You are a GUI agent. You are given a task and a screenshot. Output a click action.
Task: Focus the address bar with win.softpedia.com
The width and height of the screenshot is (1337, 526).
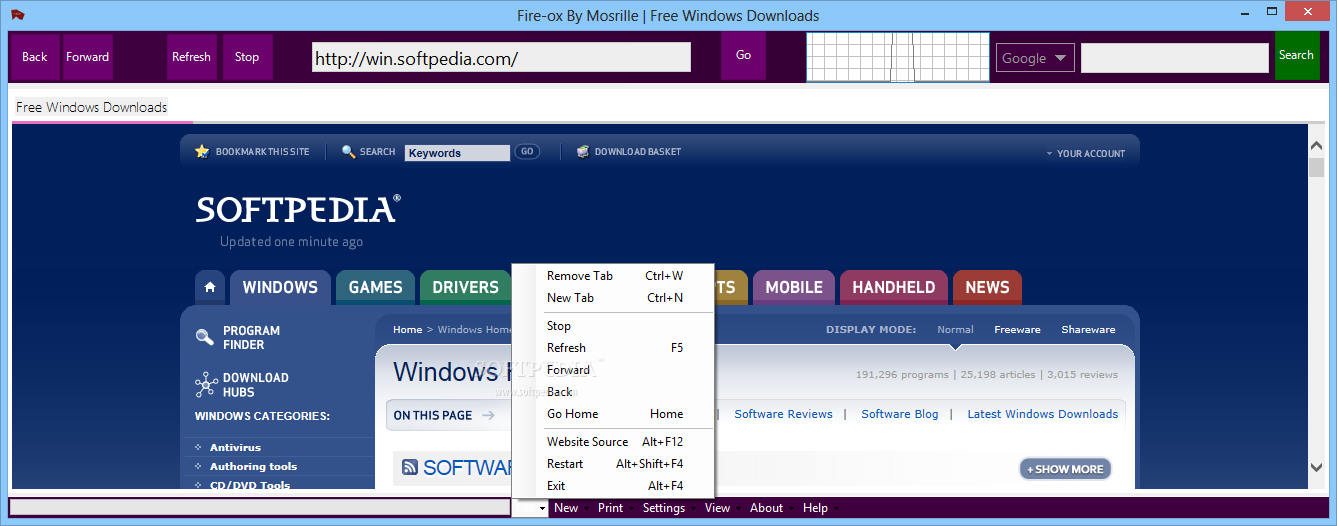(x=501, y=58)
